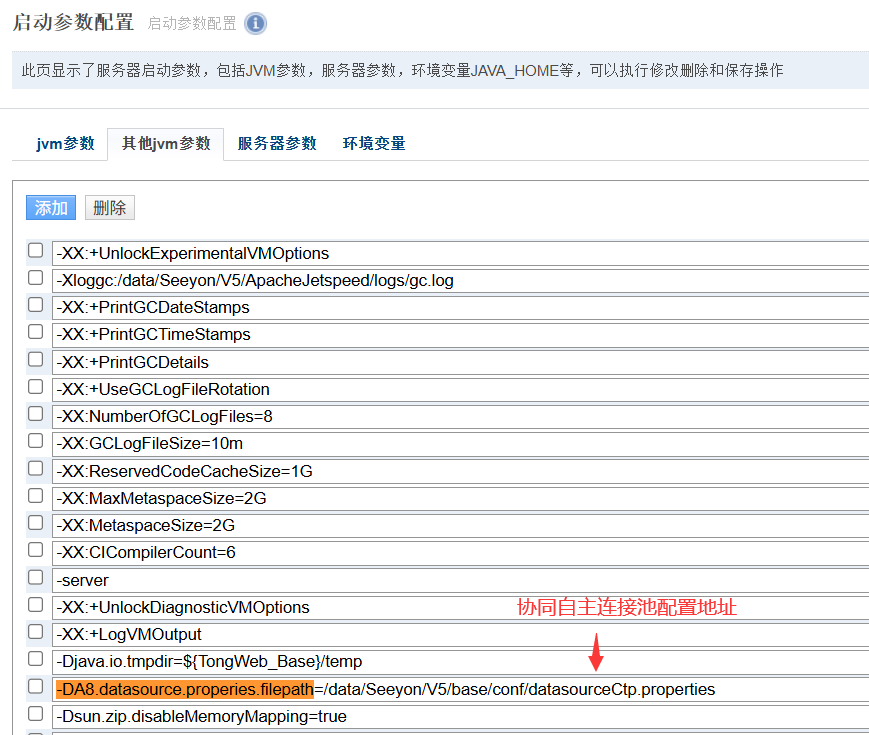869x735 pixels.
Task: Focus the -server parameter field
Action: click(x=461, y=580)
